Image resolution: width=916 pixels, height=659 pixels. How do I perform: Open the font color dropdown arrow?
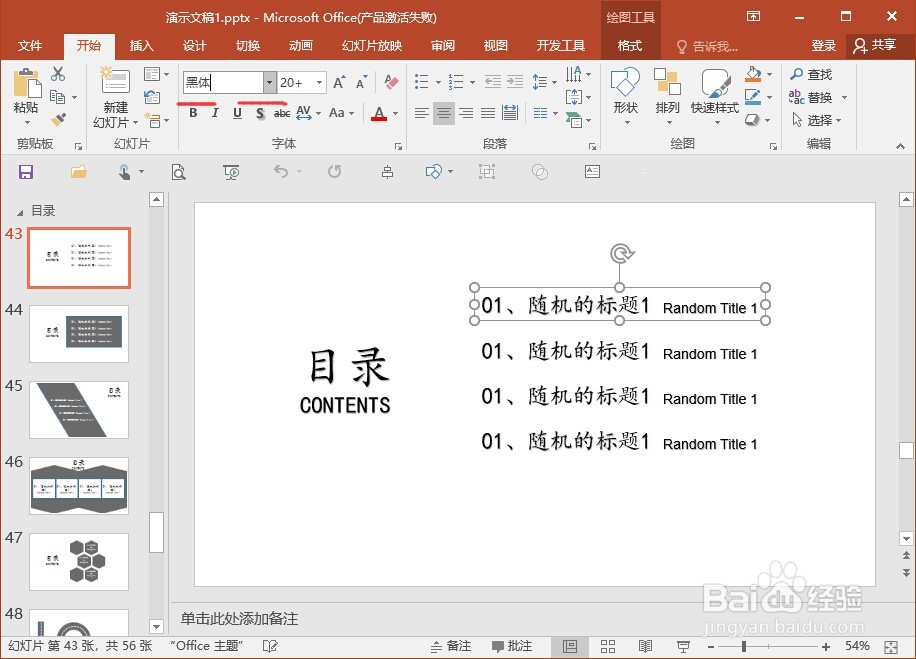click(x=394, y=113)
